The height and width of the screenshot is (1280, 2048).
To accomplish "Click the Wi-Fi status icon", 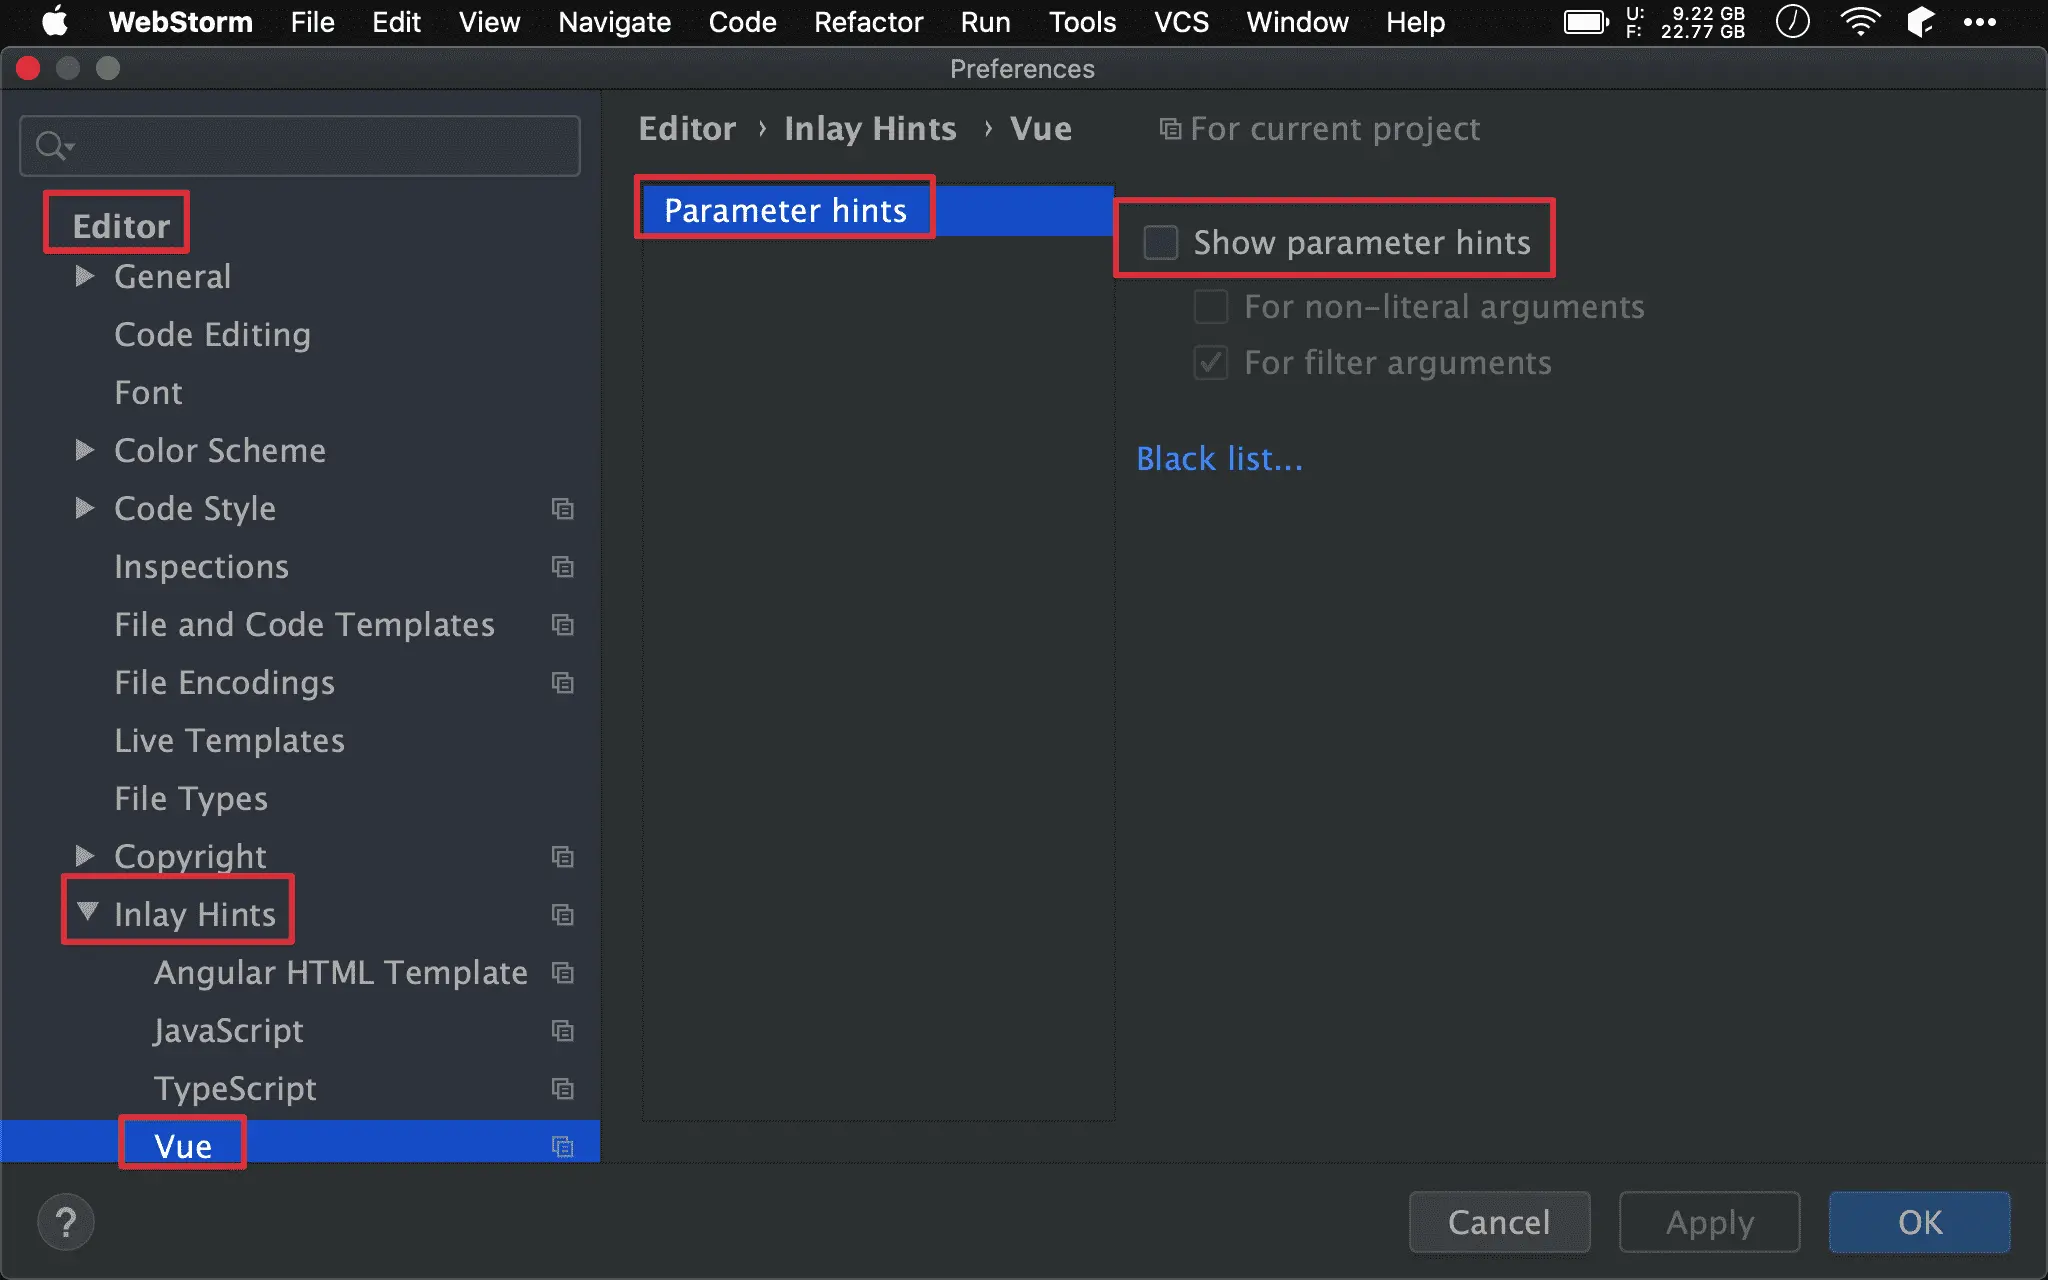I will pyautogui.click(x=1859, y=22).
